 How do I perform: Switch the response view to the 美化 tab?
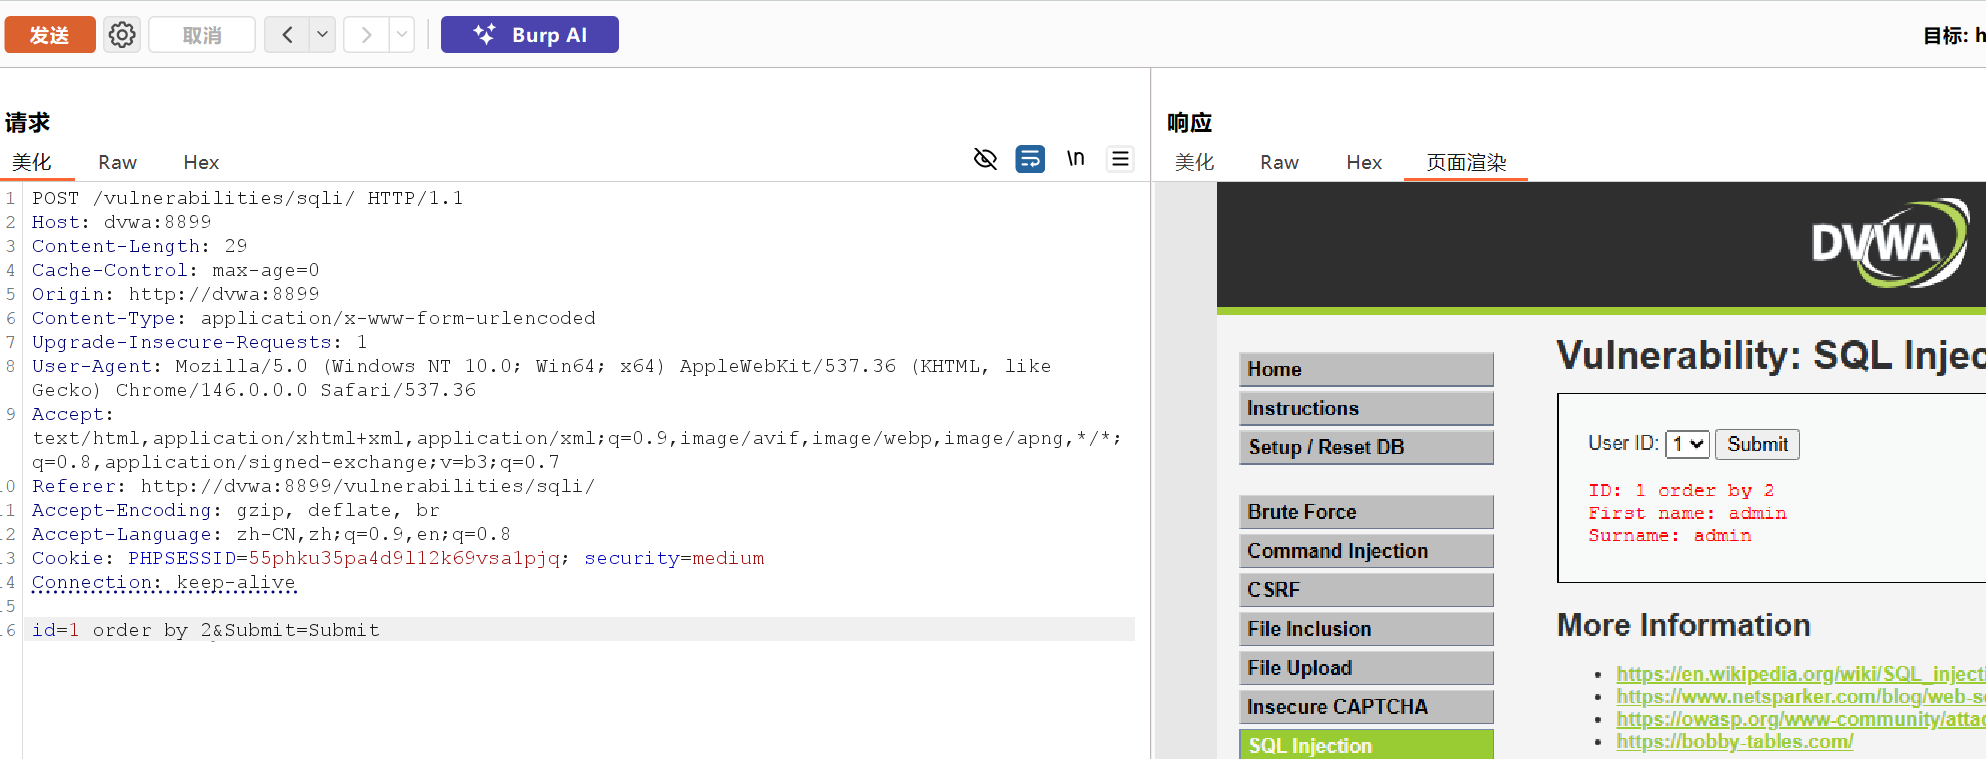pos(1194,162)
